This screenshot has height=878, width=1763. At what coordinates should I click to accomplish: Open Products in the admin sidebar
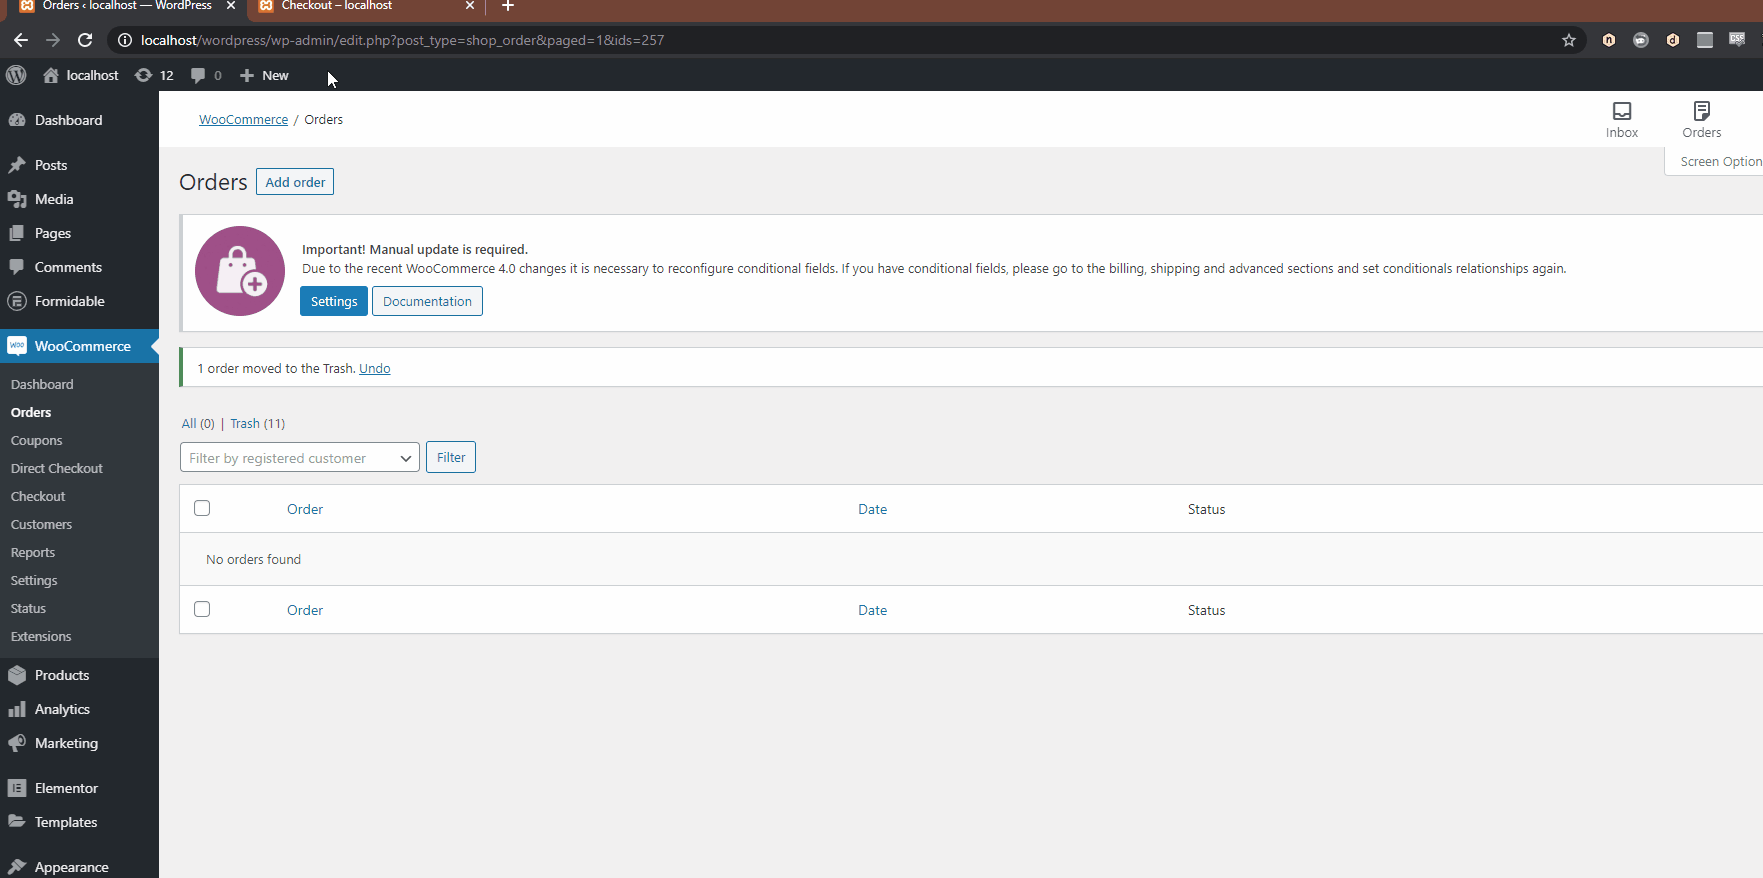[x=61, y=675]
